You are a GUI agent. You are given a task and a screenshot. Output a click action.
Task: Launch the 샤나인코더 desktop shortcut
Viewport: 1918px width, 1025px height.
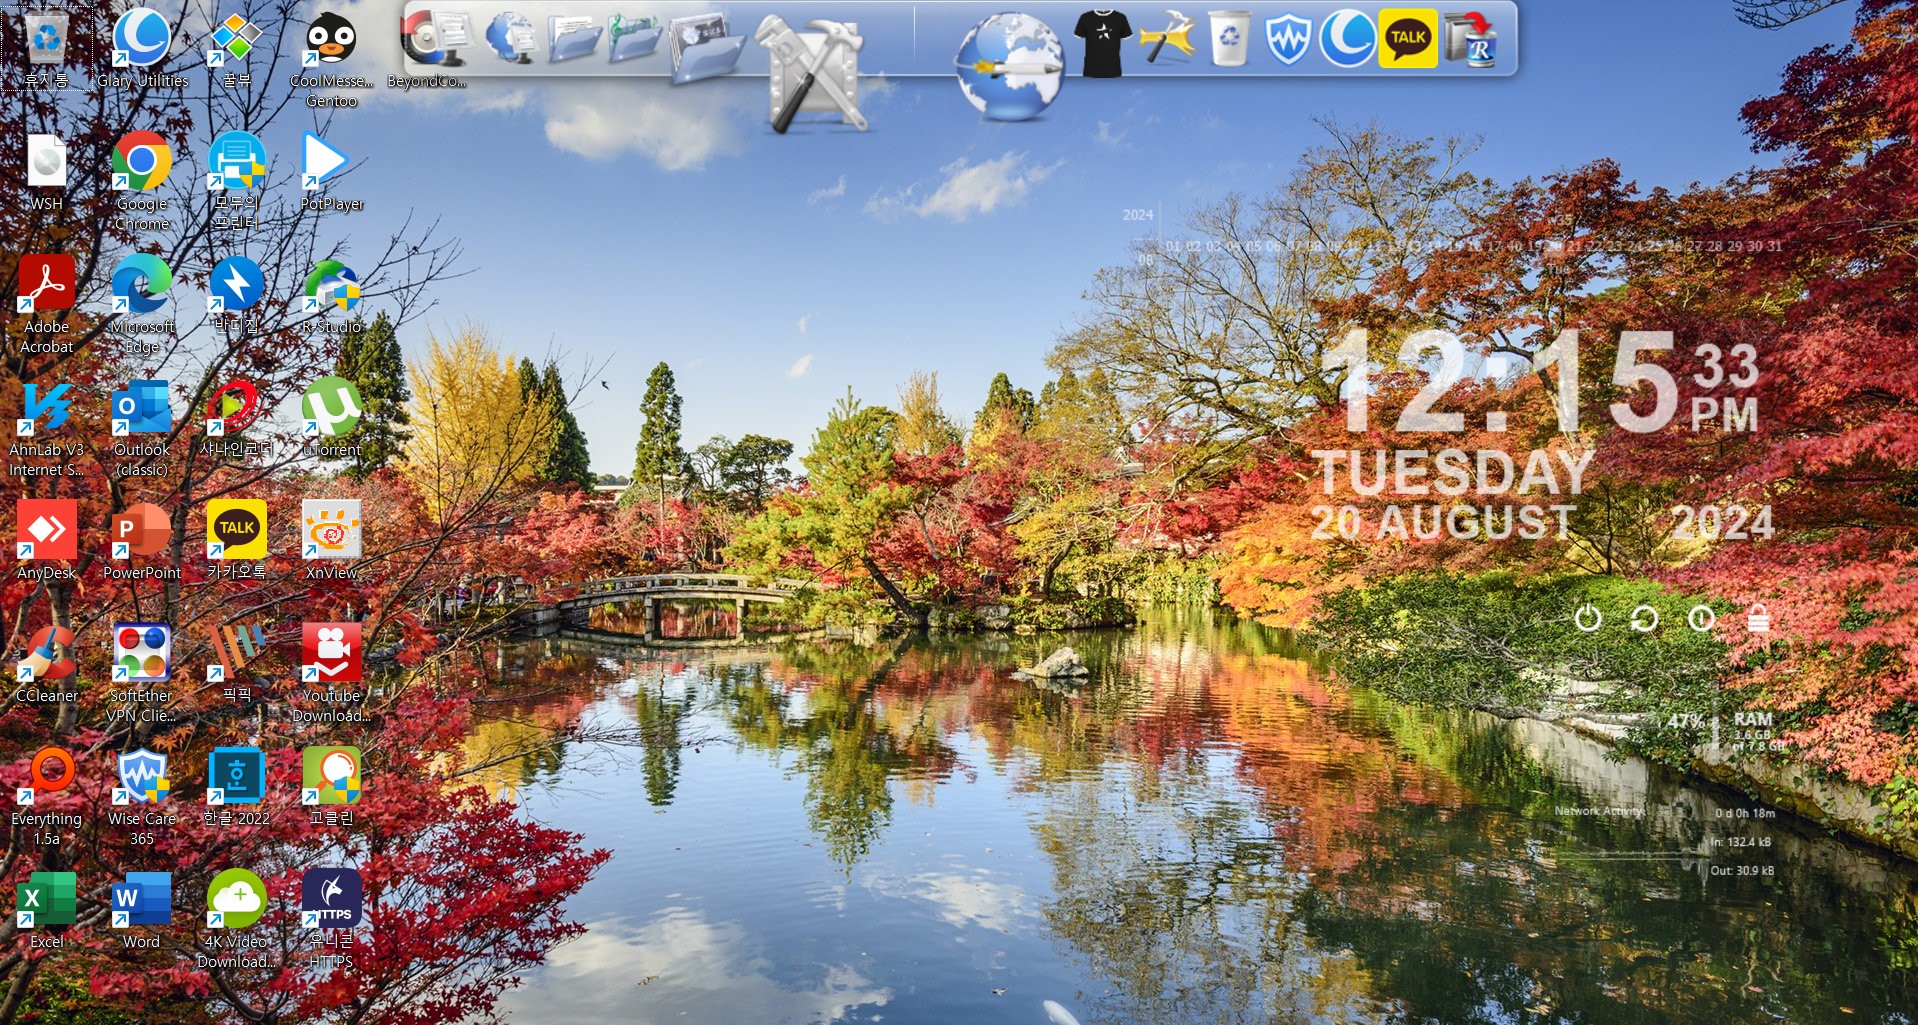(236, 416)
